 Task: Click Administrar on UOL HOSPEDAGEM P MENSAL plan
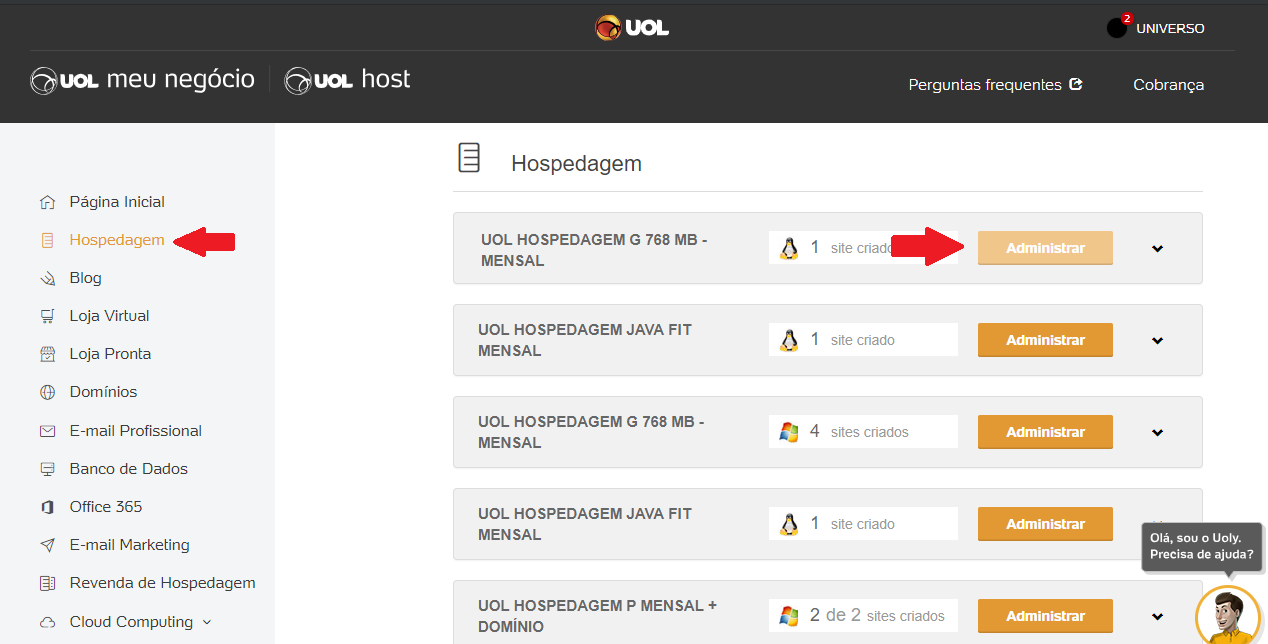click(x=1044, y=615)
